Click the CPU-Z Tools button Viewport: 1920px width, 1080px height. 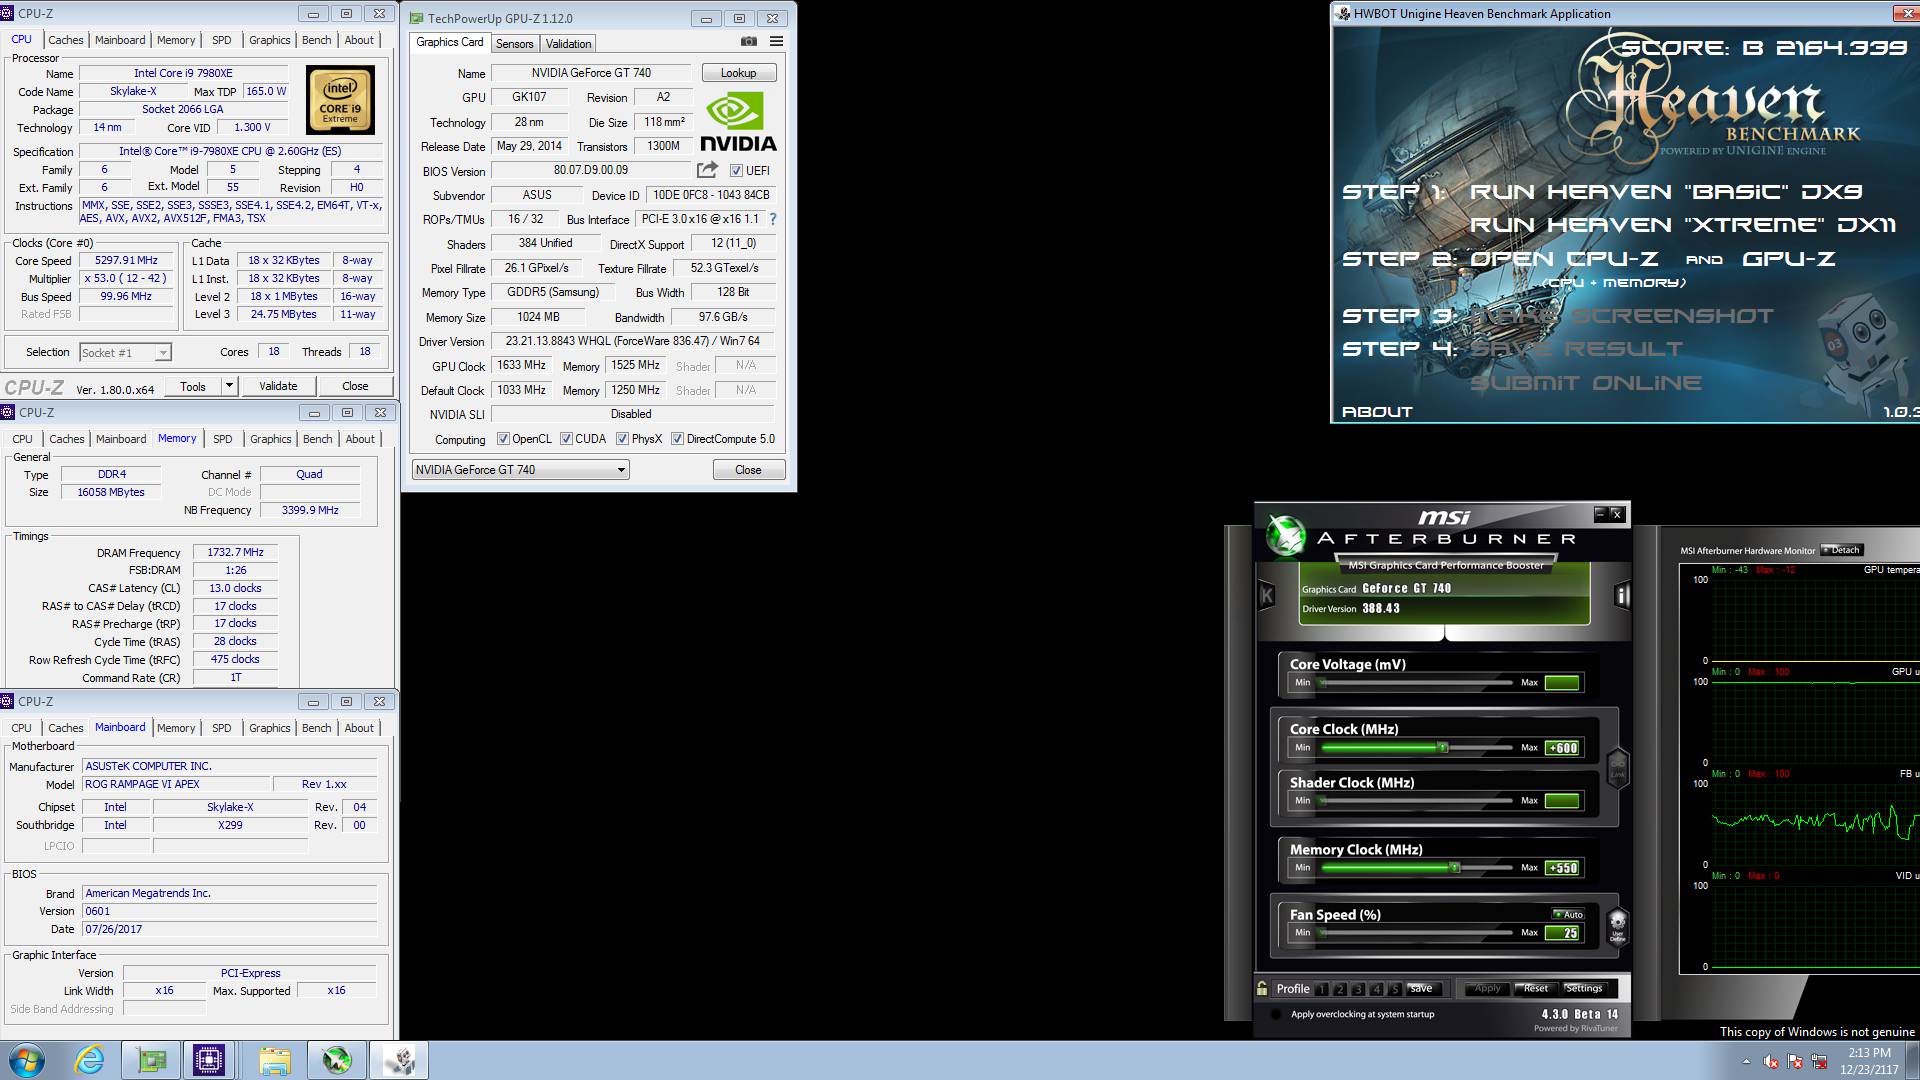tap(193, 386)
